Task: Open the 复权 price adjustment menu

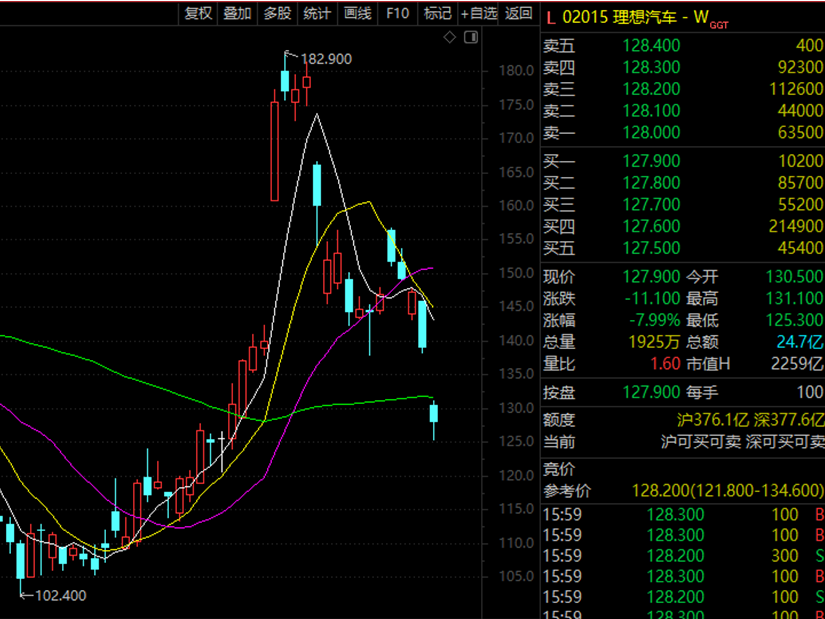Action: (198, 13)
